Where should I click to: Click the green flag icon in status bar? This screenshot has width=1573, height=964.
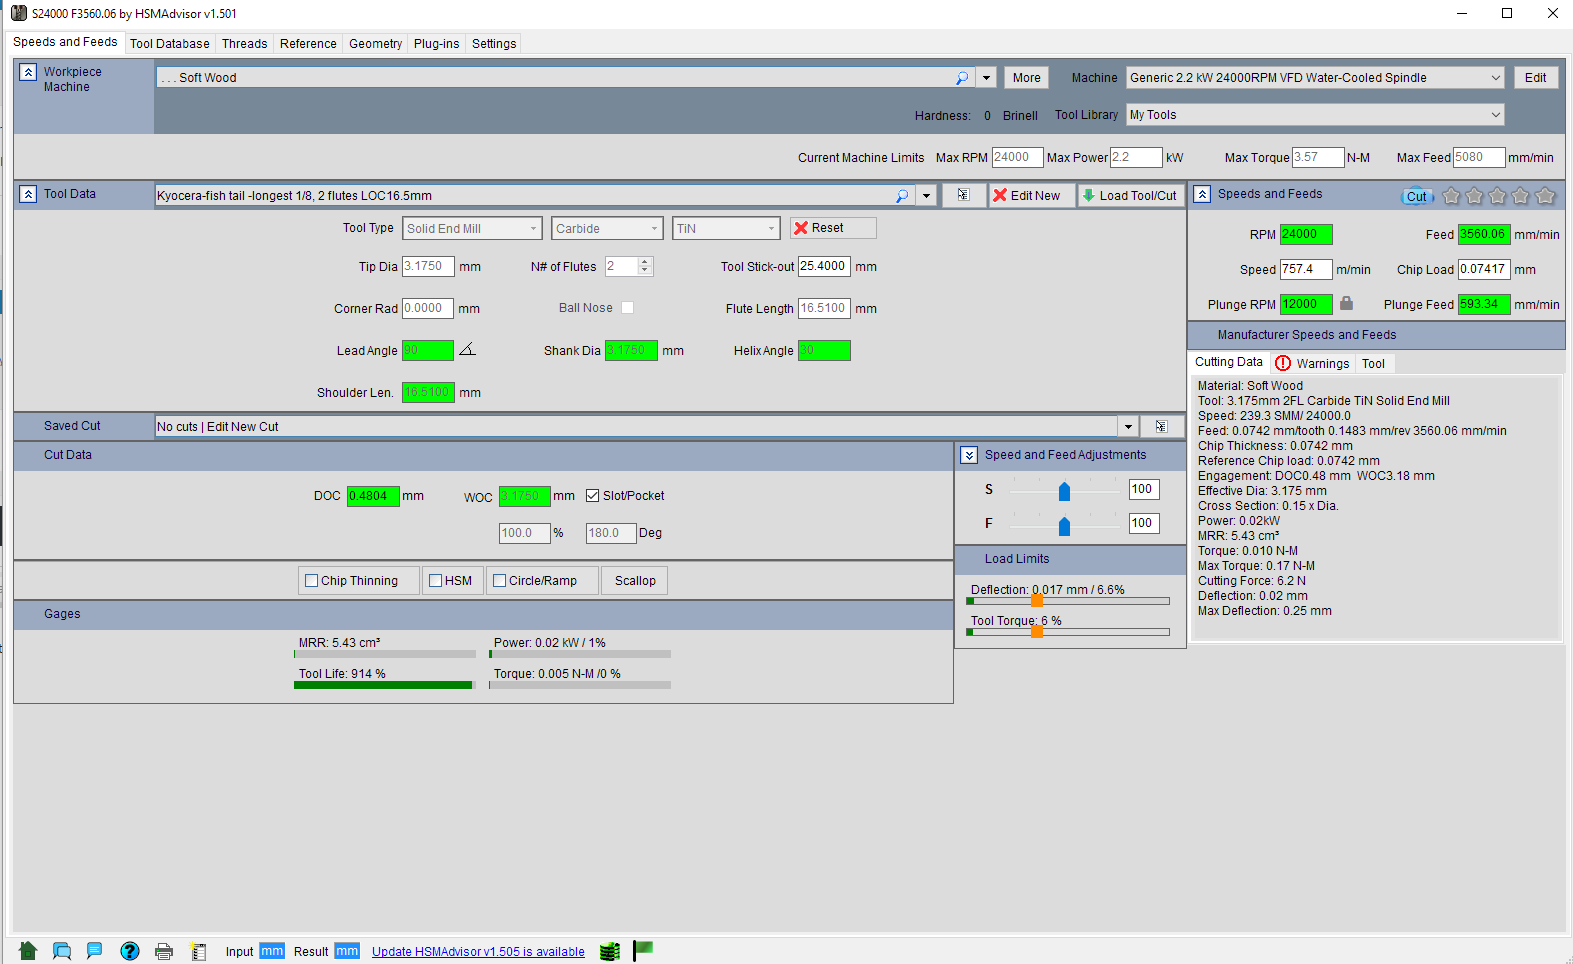click(643, 949)
